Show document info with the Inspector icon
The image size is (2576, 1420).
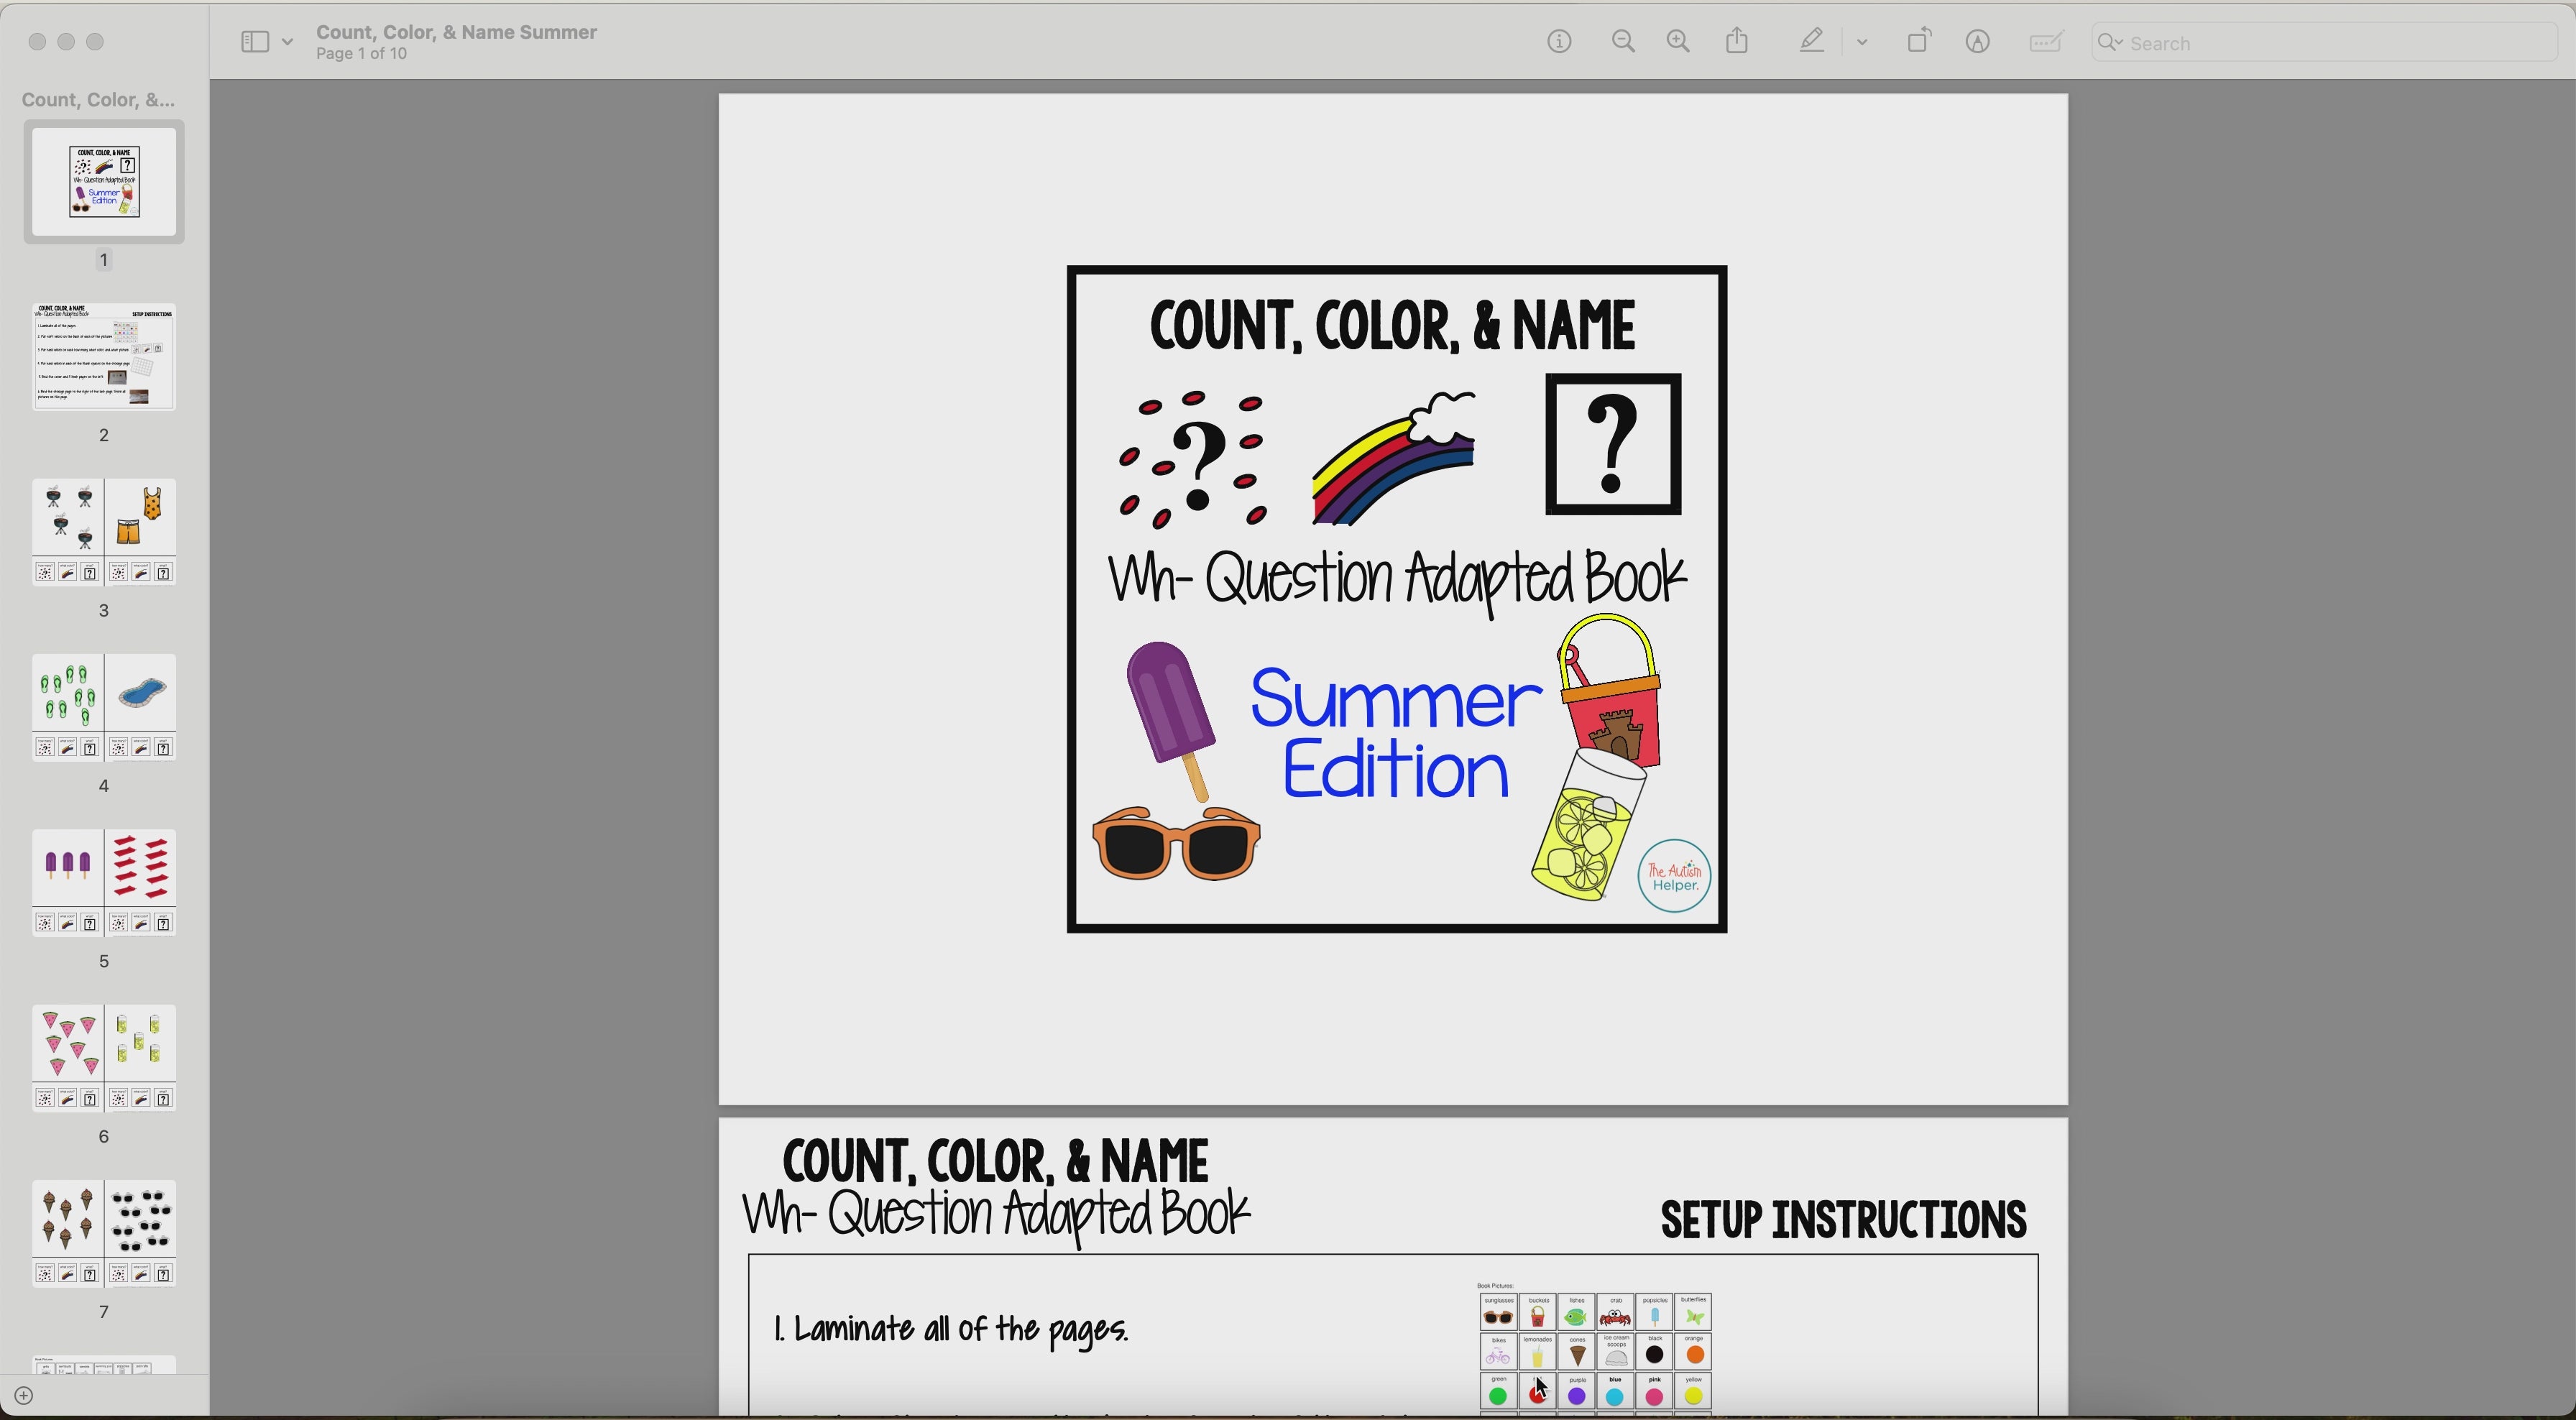tap(1558, 41)
